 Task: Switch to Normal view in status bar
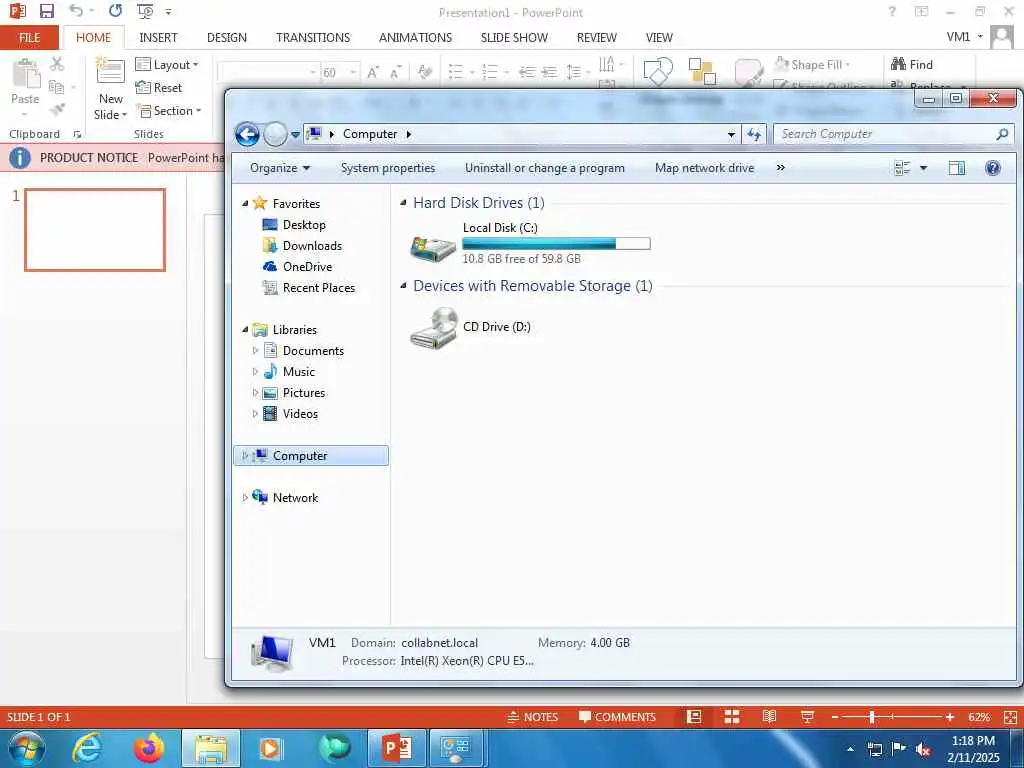[x=694, y=717]
